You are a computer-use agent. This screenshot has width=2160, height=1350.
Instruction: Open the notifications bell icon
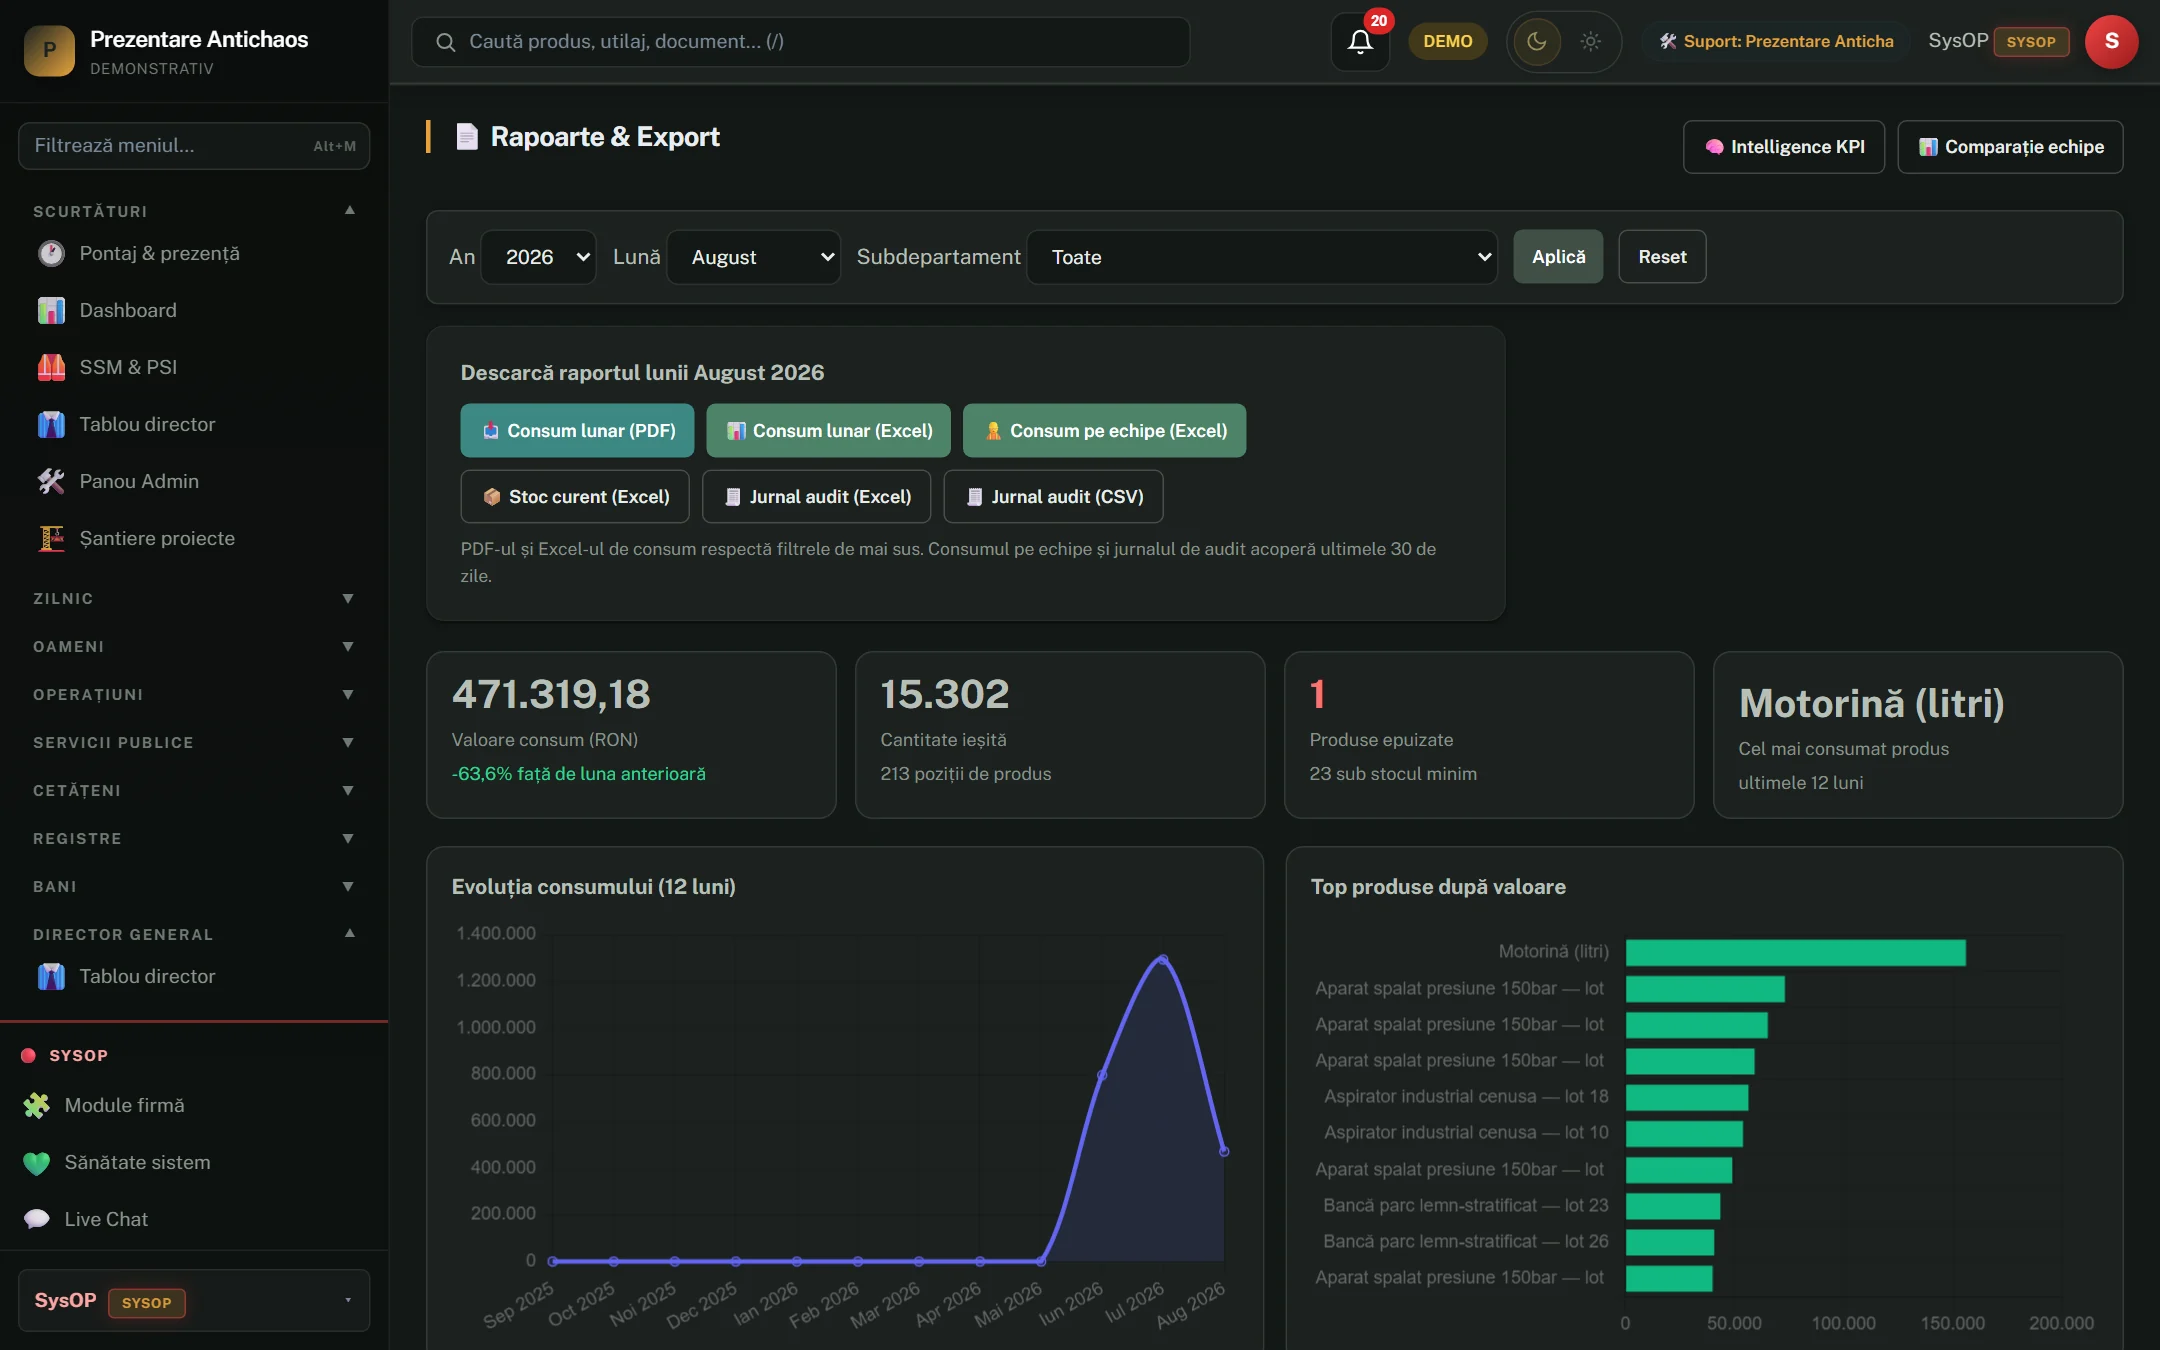coord(1360,41)
